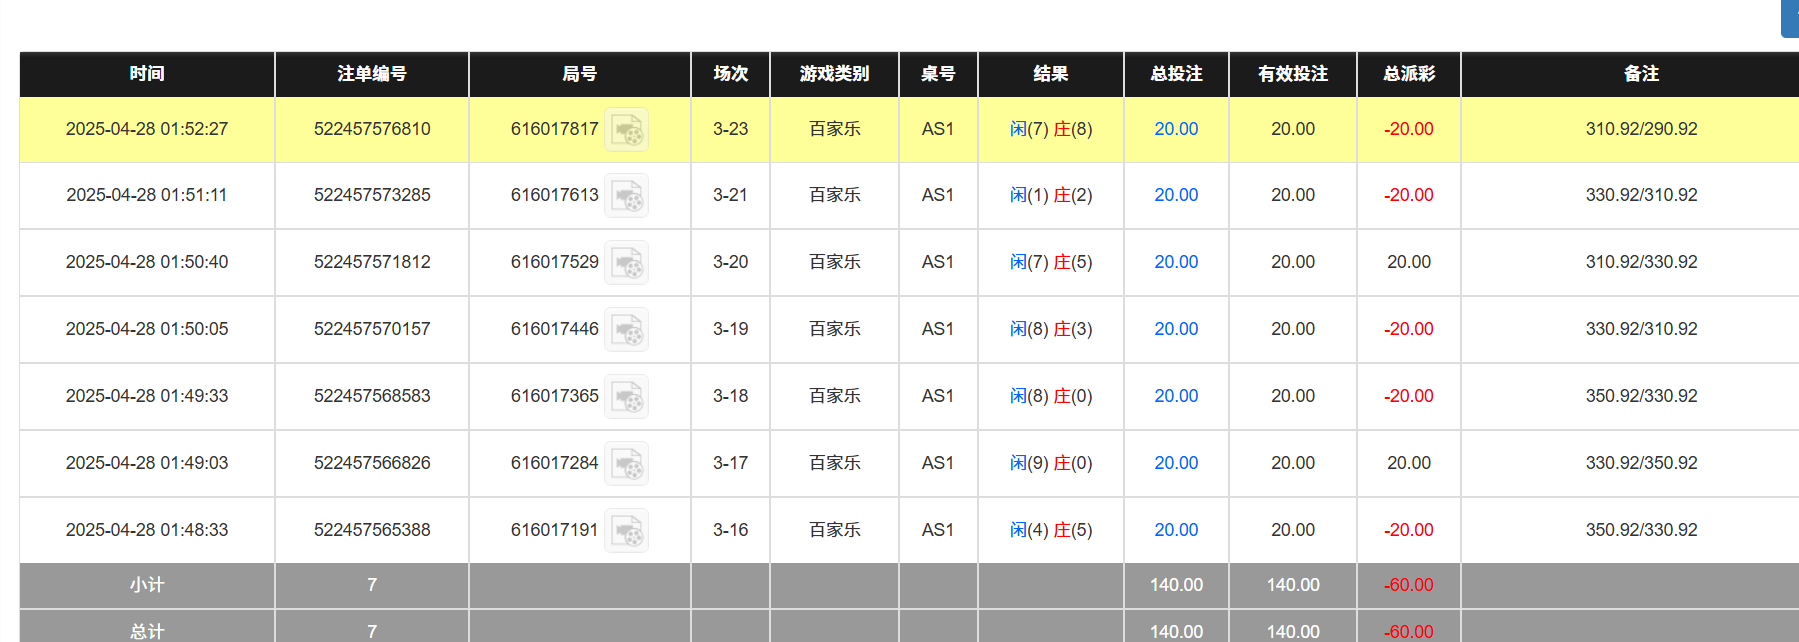Open replay icon for round 616017613
This screenshot has height=642, width=1799.
coord(626,196)
